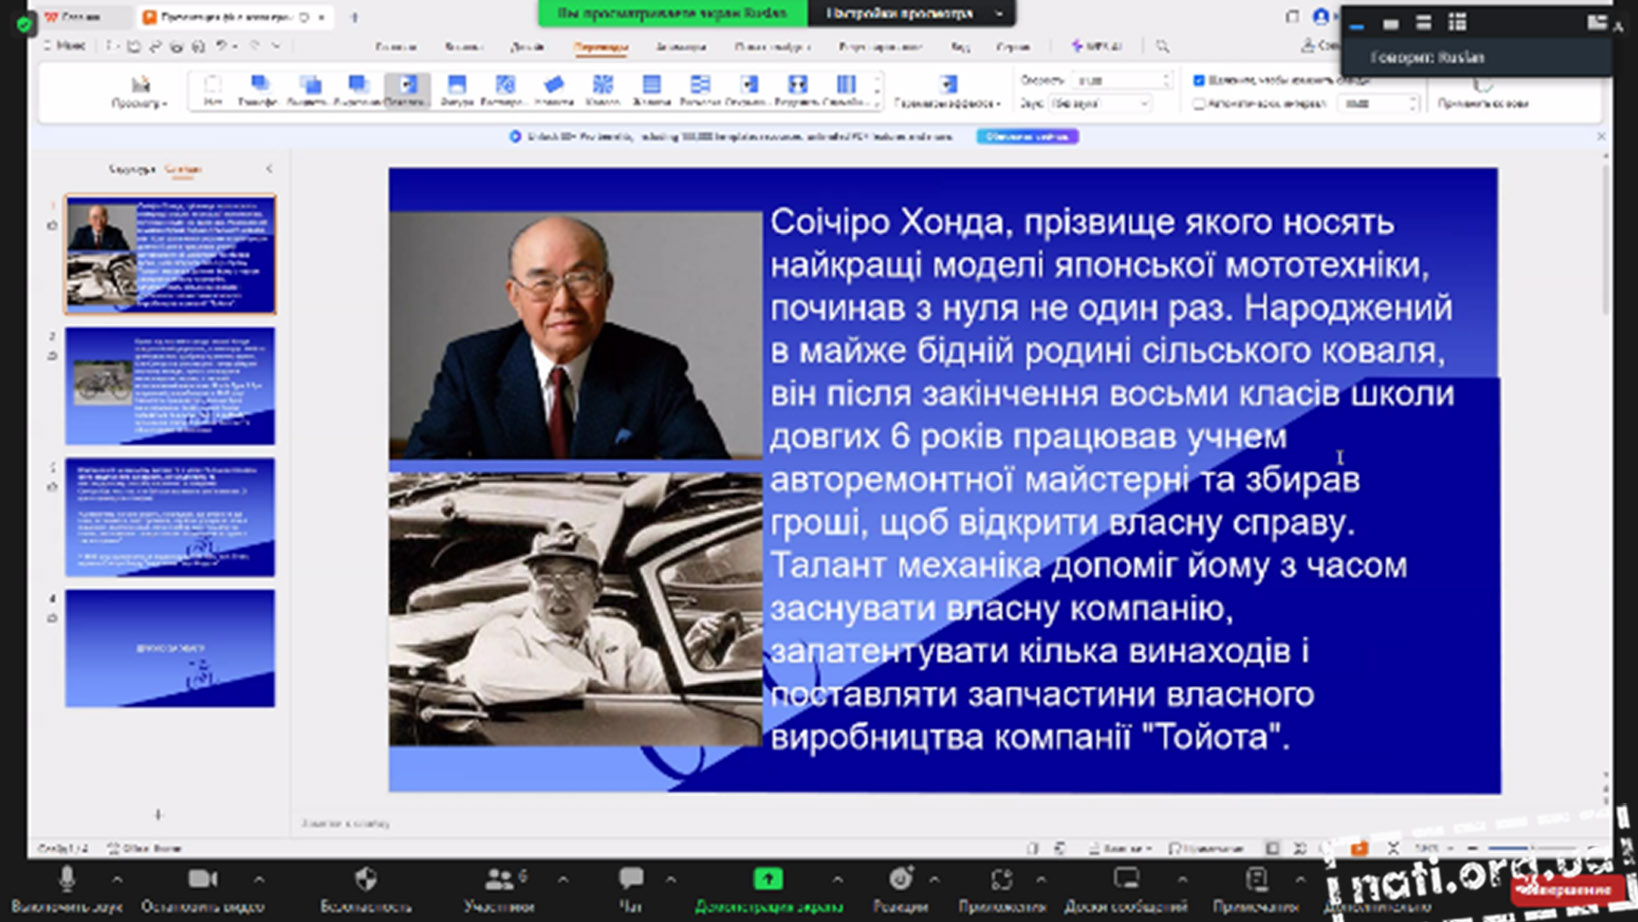Collapse the slide panel chevron

(x=269, y=169)
